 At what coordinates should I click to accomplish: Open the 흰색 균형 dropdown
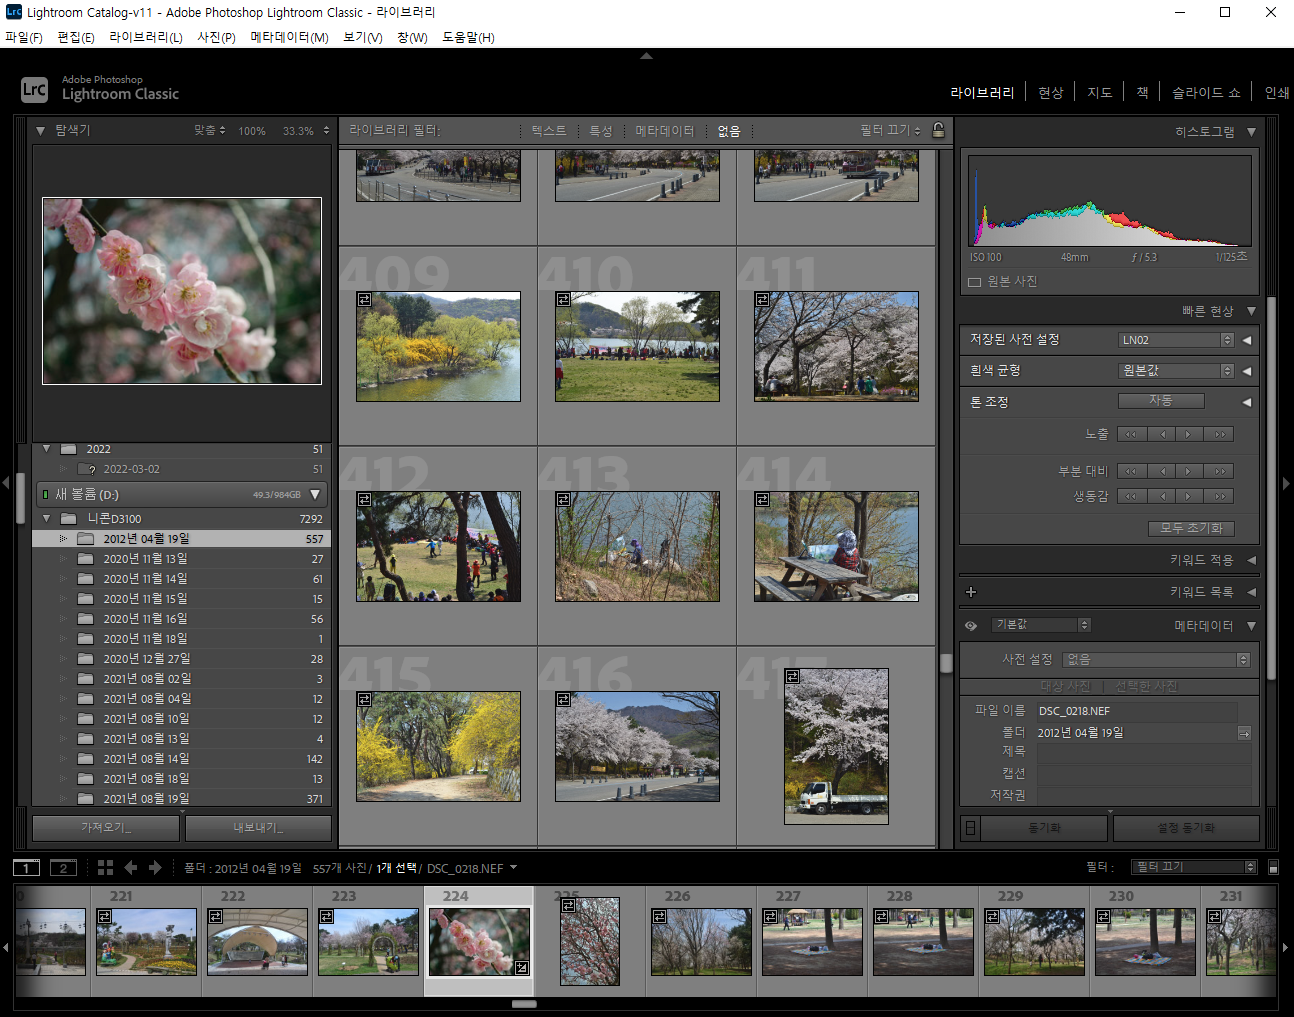pos(1176,371)
